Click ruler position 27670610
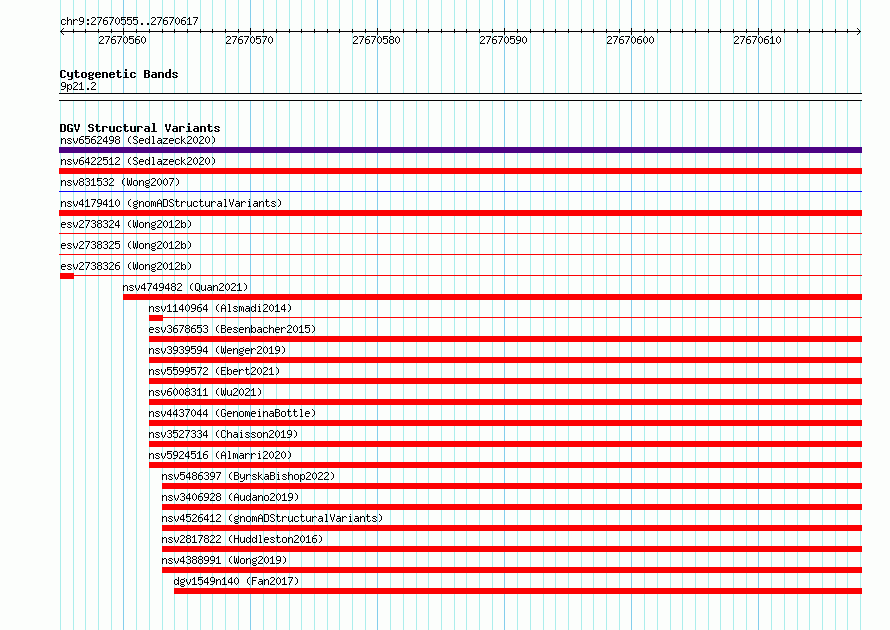 click(x=757, y=40)
